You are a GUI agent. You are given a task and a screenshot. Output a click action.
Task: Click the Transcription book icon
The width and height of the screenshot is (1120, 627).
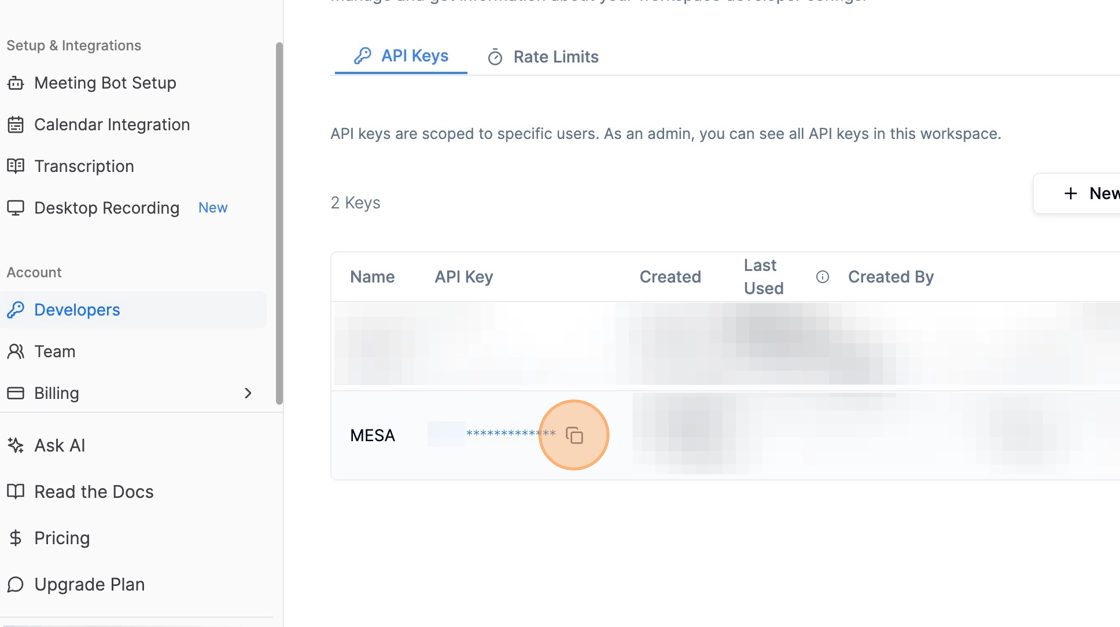click(16, 166)
